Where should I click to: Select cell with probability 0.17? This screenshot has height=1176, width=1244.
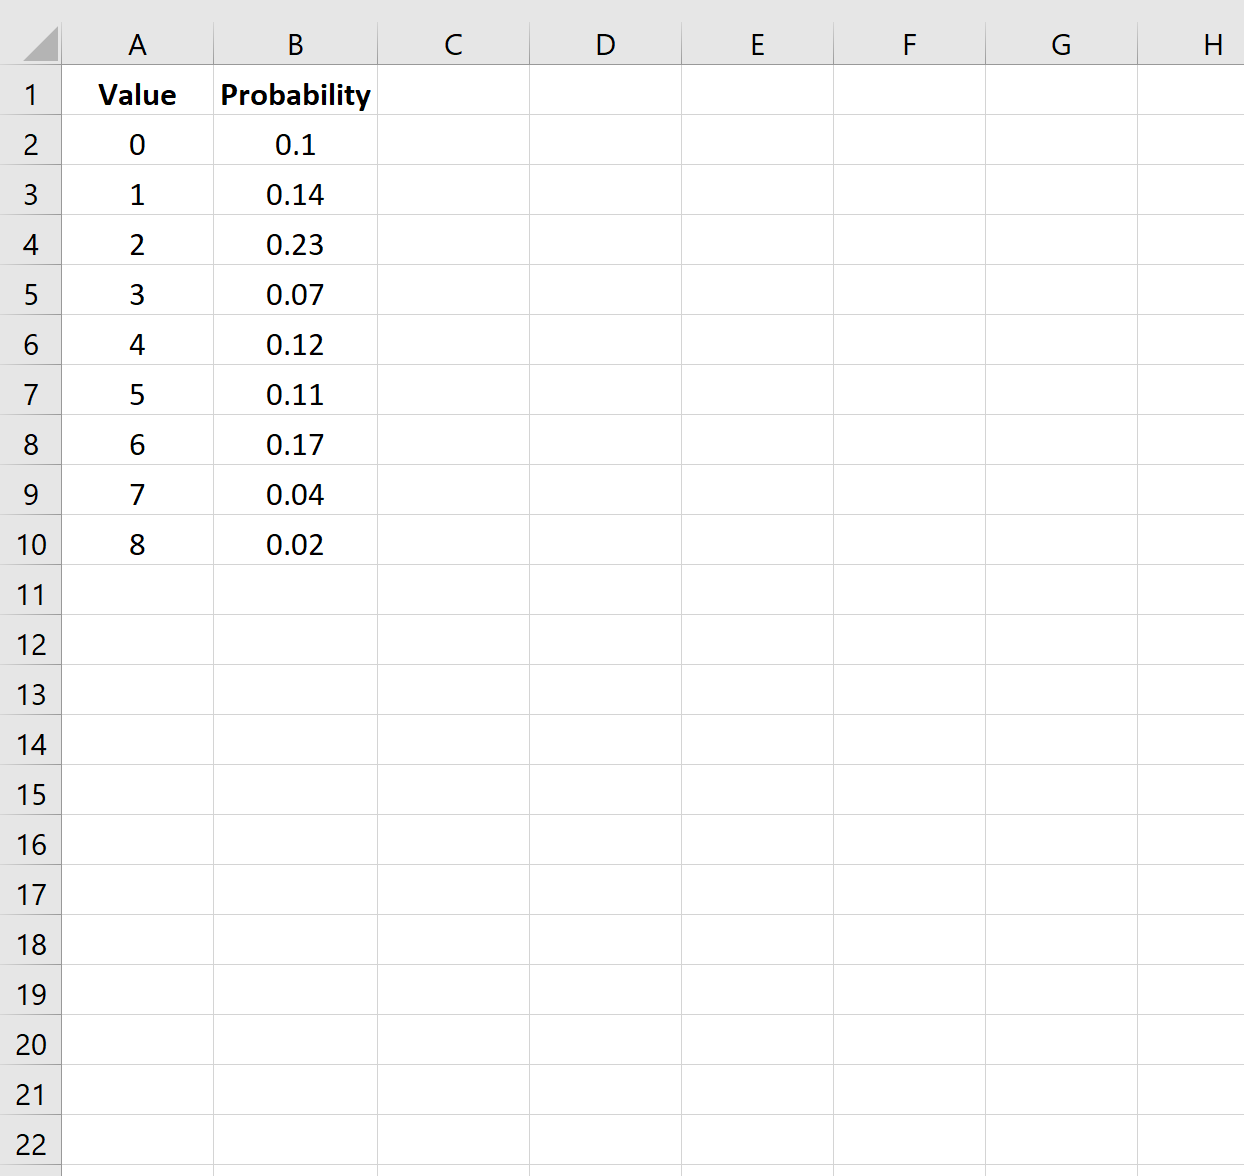[x=296, y=445]
